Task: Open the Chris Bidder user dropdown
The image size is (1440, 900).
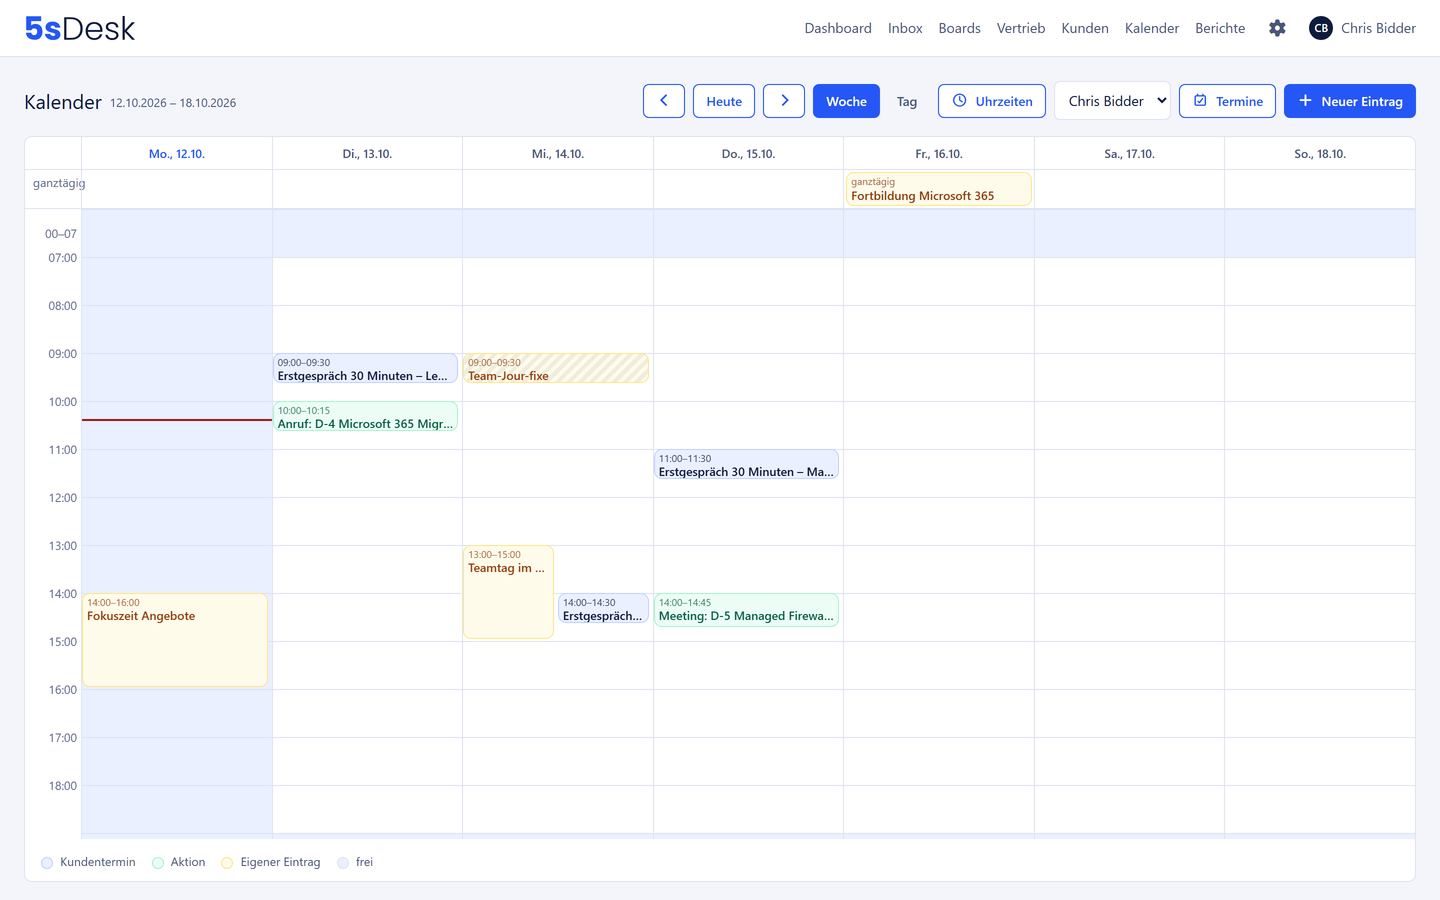Action: tap(1112, 101)
